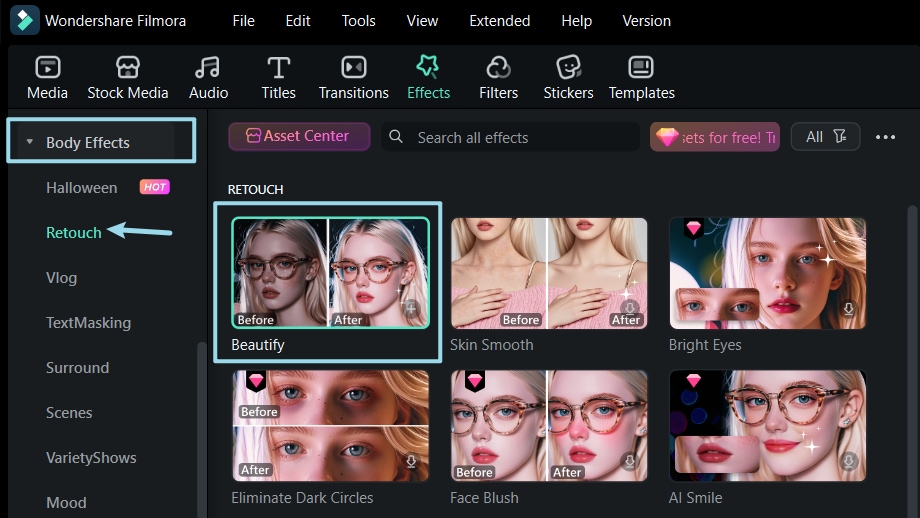Select the TextMasking category
Viewport: 920px width, 518px height.
point(89,323)
